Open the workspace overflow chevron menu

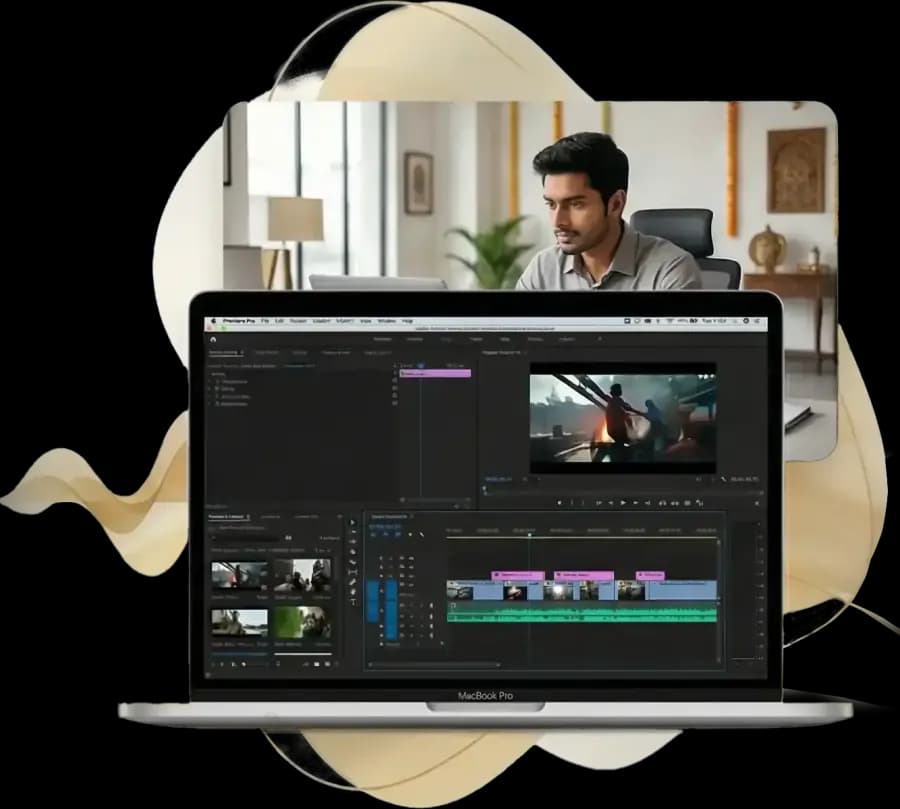(600, 339)
